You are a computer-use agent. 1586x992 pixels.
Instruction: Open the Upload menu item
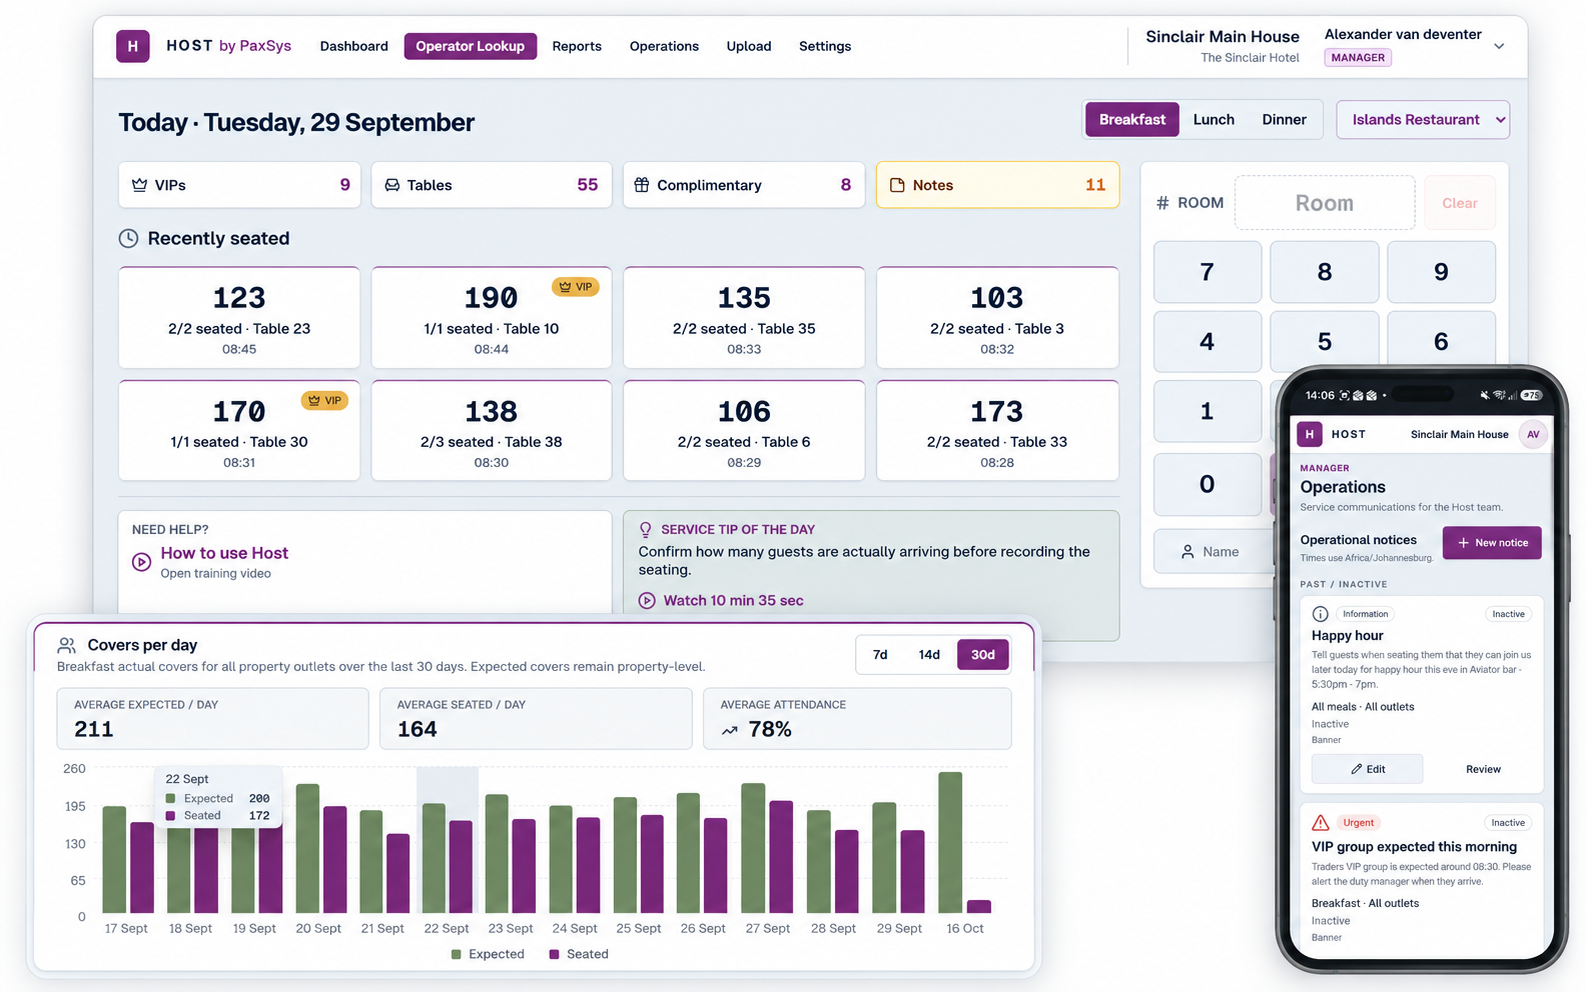(x=749, y=46)
